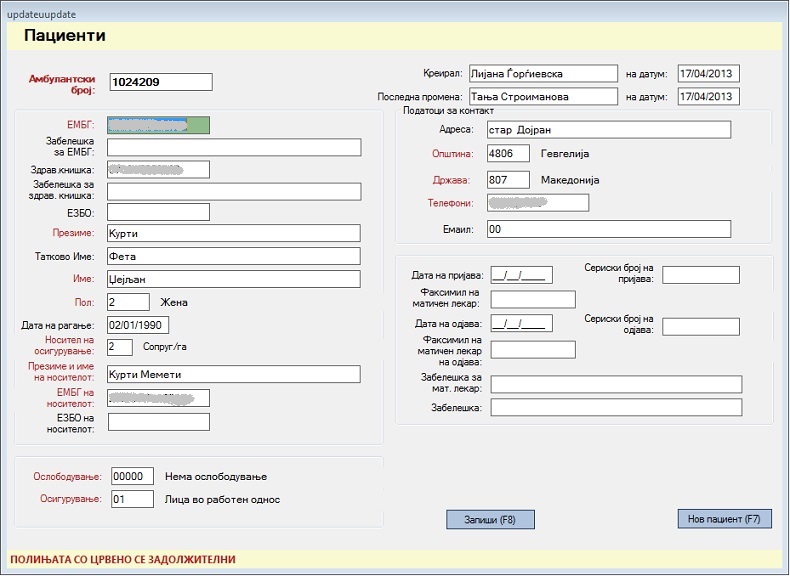Viewport: 790px width, 576px height.
Task: Edit the Адреса field стар Дојран
Action: 609,130
